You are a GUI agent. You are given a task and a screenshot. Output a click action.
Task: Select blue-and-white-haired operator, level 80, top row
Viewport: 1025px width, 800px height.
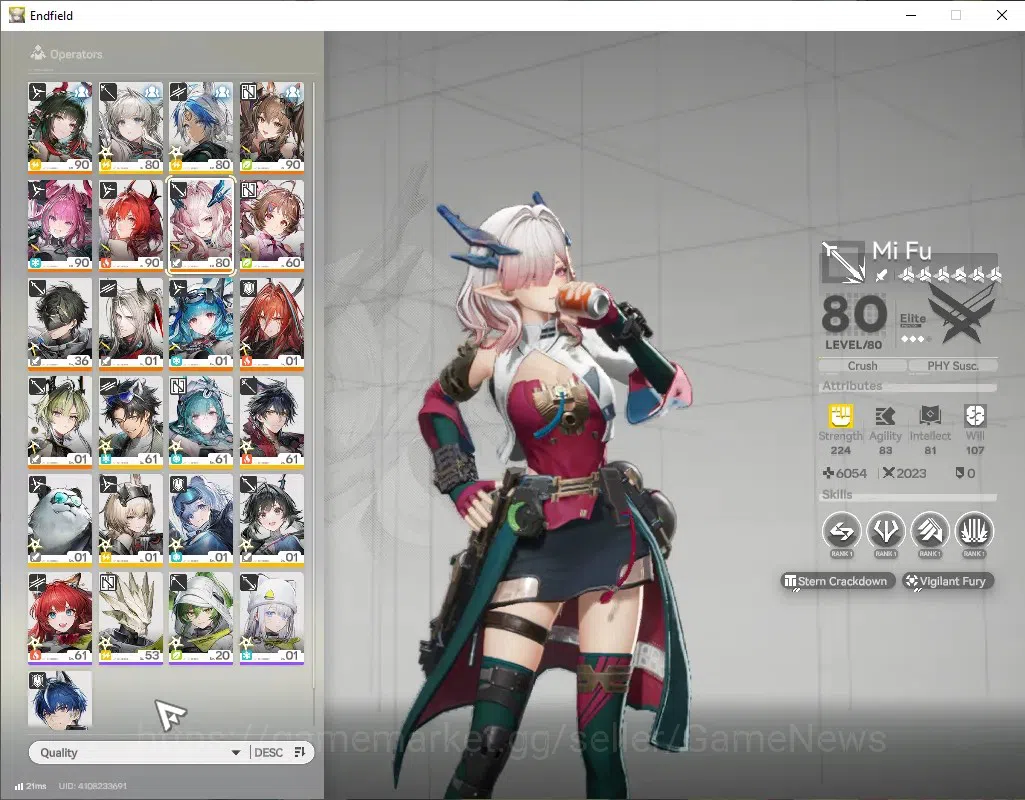pos(201,127)
